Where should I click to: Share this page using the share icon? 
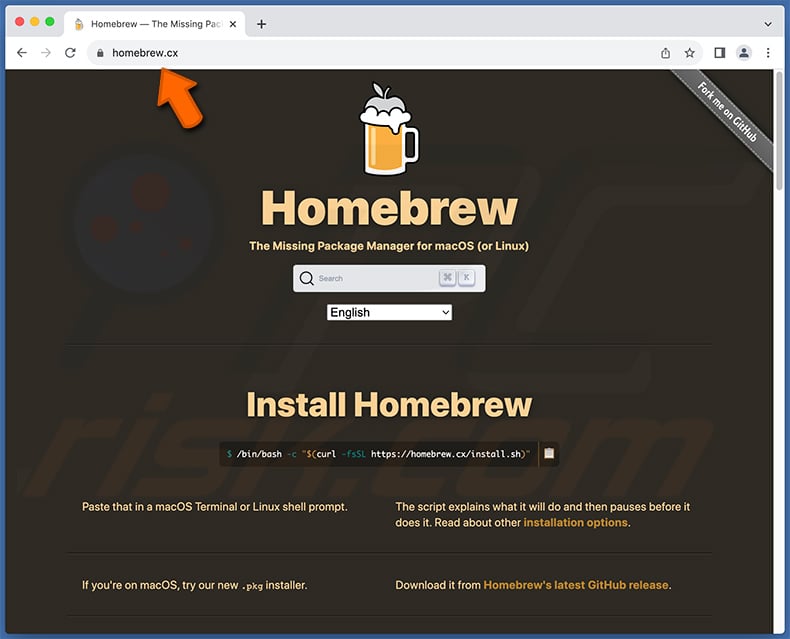click(666, 52)
